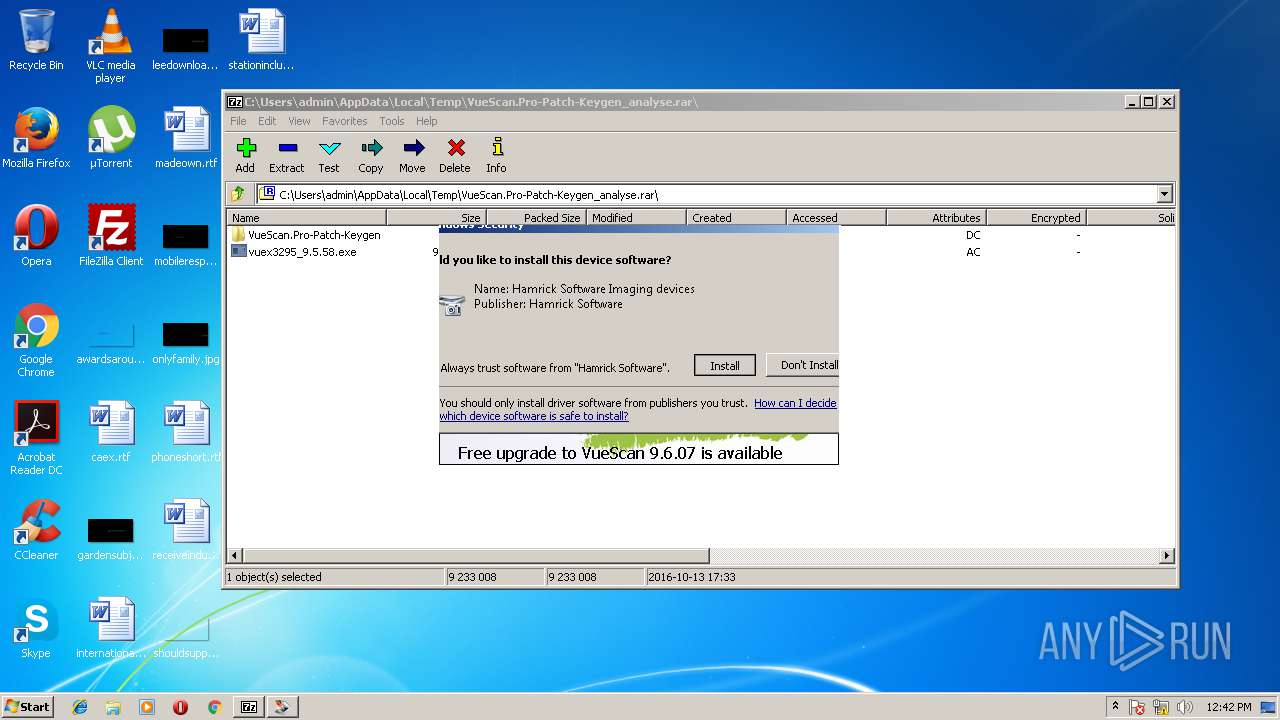Click the Copy toolbar icon
The height and width of the screenshot is (720, 1280).
pos(371,156)
